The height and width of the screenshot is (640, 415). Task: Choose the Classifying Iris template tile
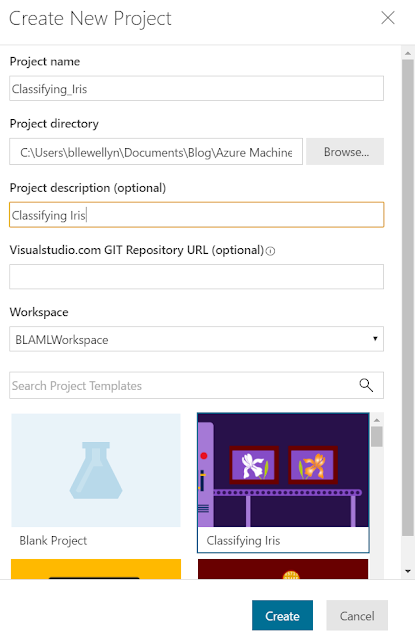[x=283, y=482]
